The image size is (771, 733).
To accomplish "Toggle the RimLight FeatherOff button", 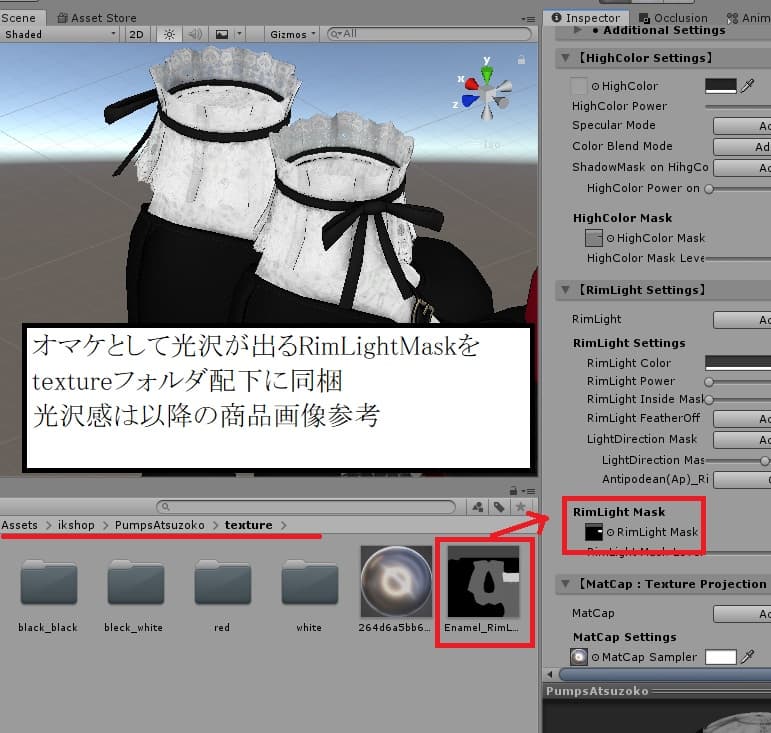I will [742, 419].
